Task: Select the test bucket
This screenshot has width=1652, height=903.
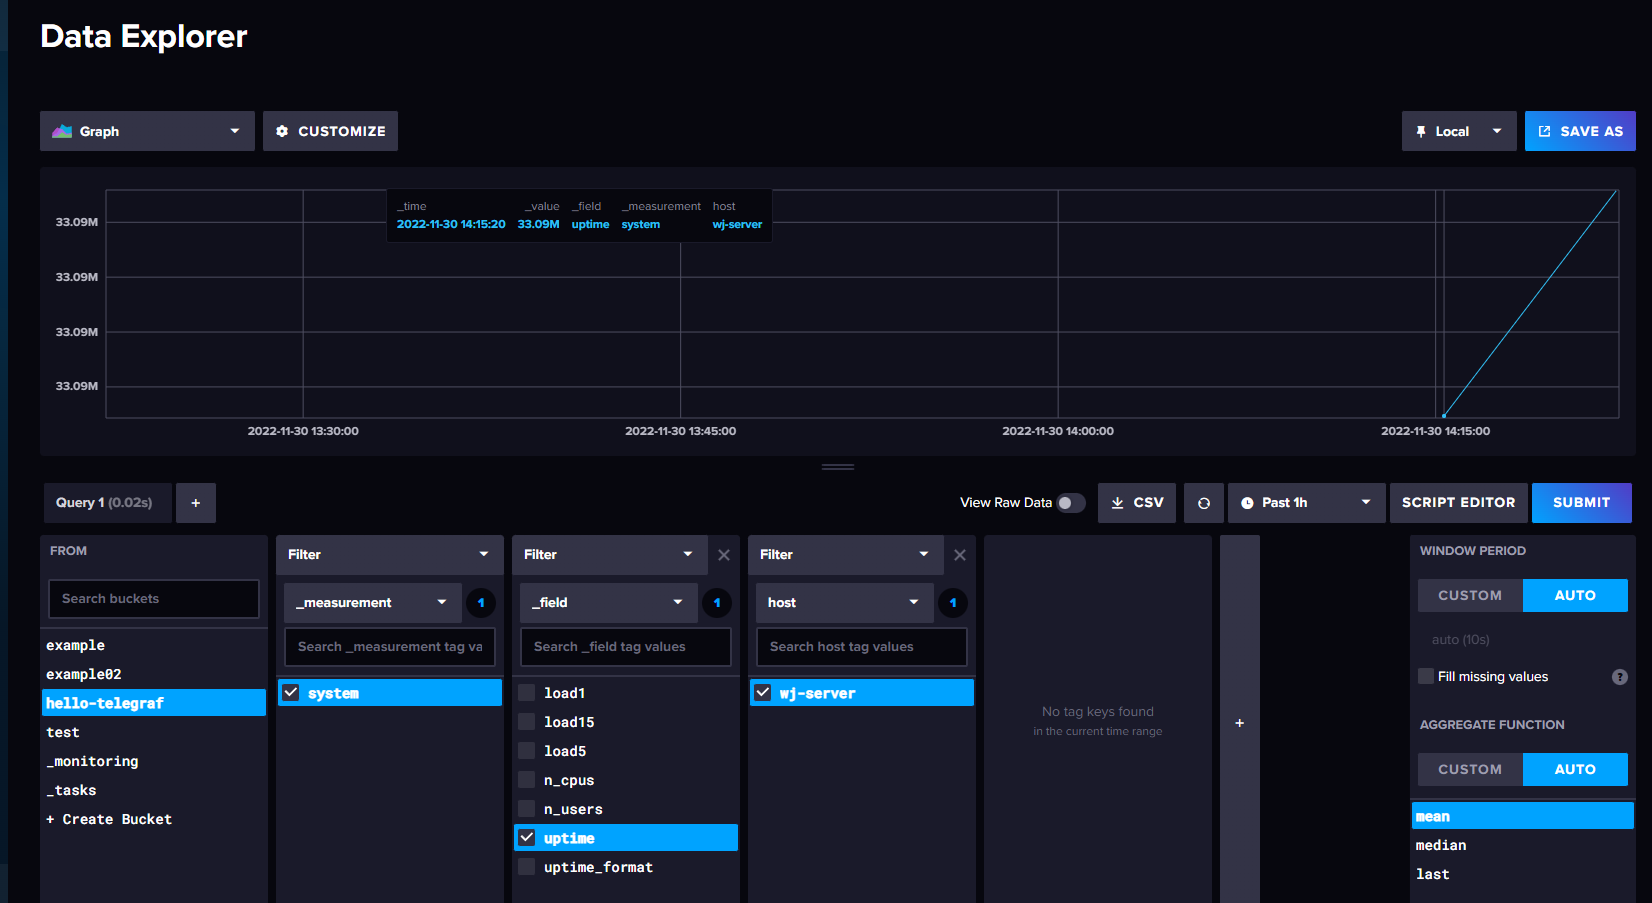Action: coord(154,732)
